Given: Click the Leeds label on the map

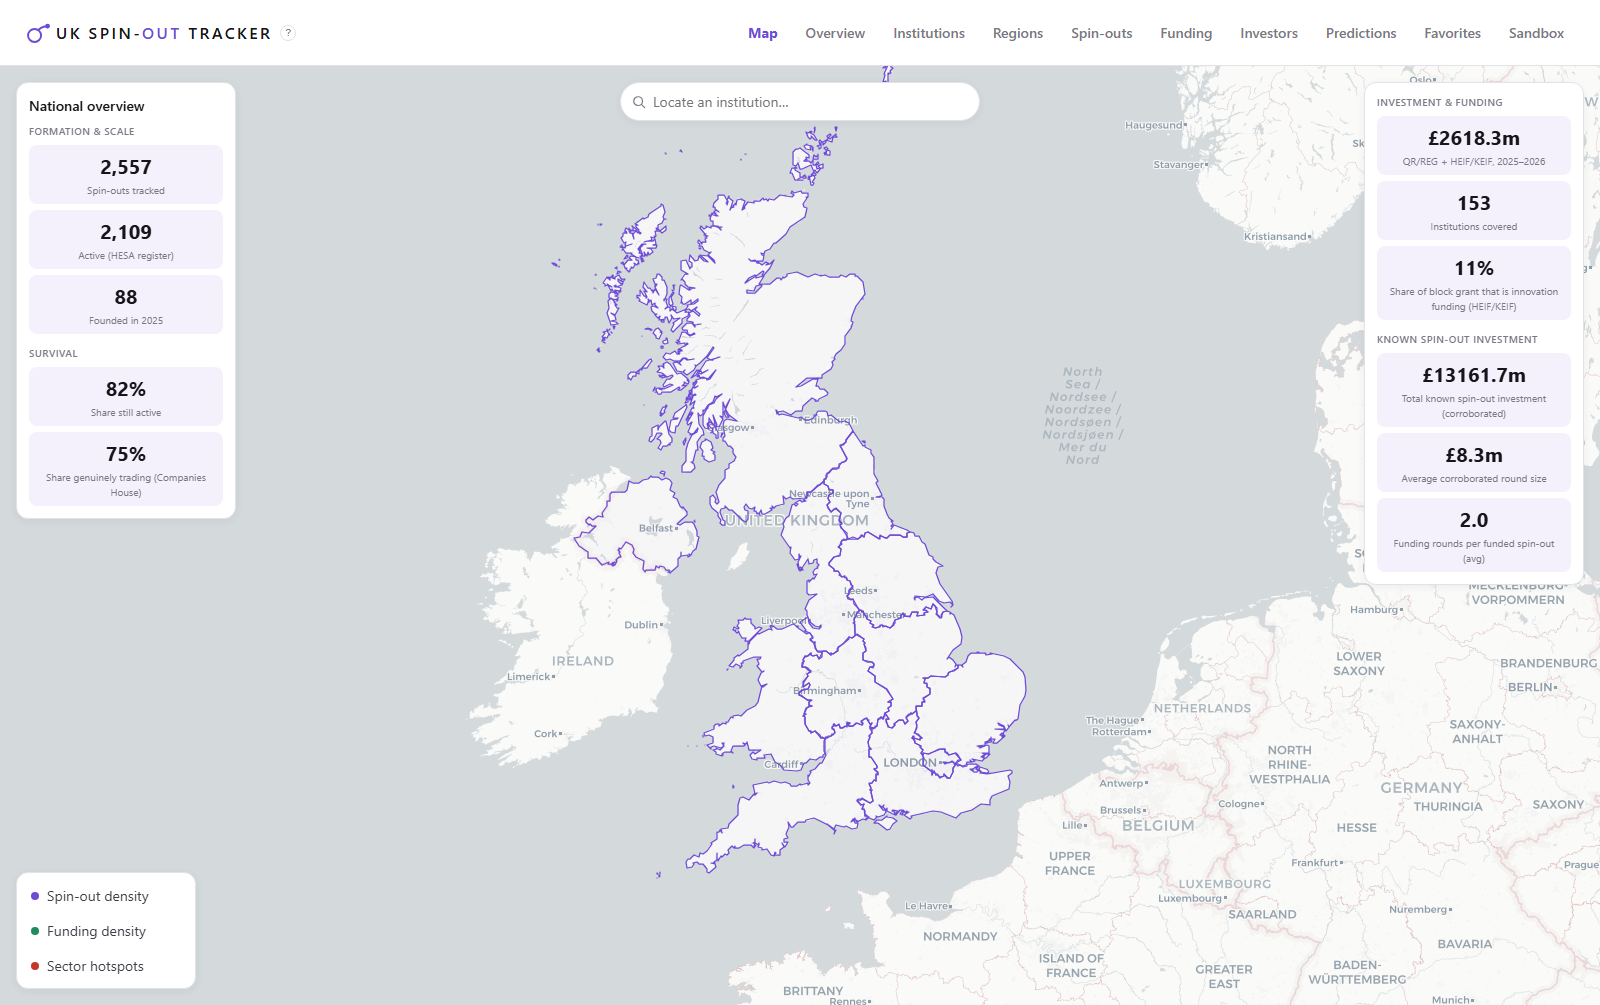Looking at the screenshot, I should coord(860,591).
